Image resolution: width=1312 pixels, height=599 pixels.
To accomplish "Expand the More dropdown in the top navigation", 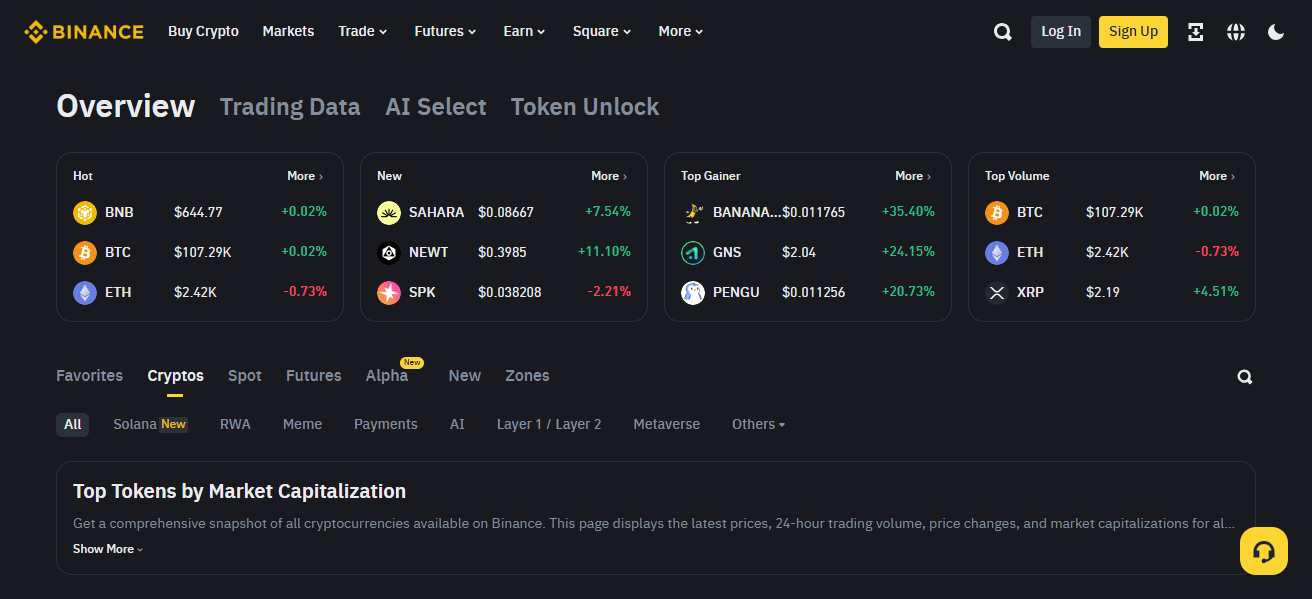I will (x=681, y=32).
